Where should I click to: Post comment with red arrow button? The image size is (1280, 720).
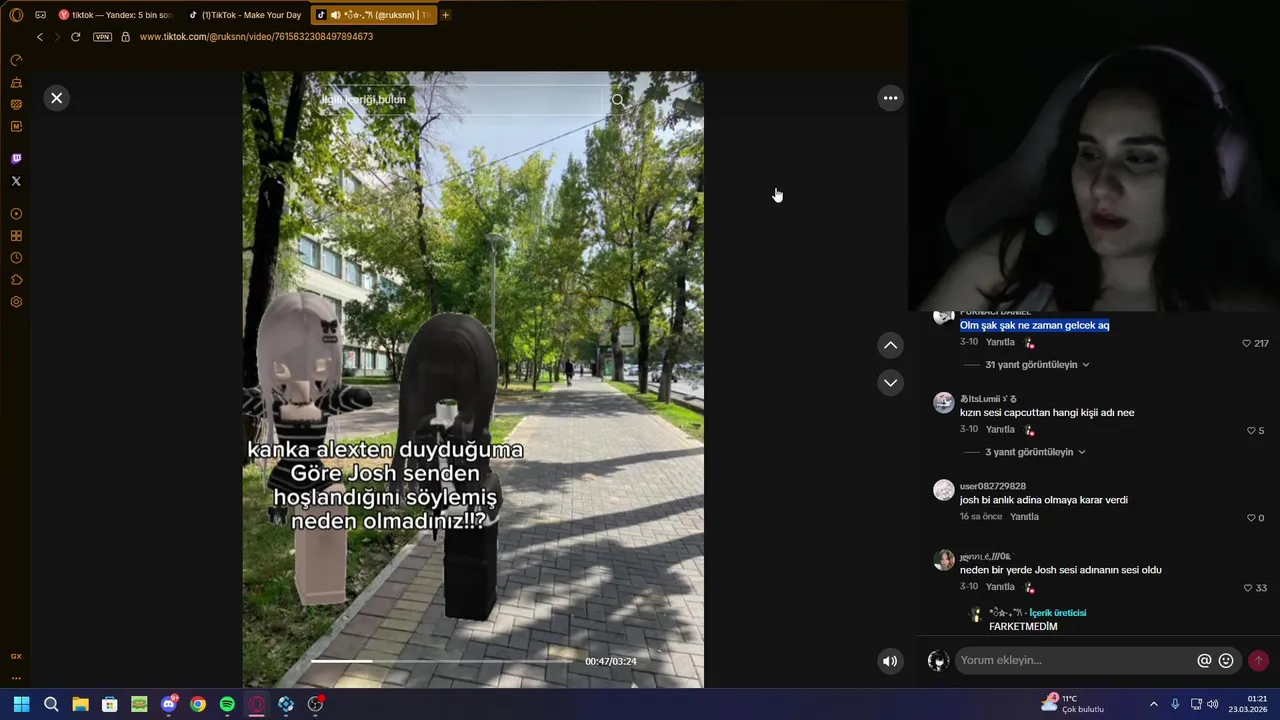pos(1258,661)
